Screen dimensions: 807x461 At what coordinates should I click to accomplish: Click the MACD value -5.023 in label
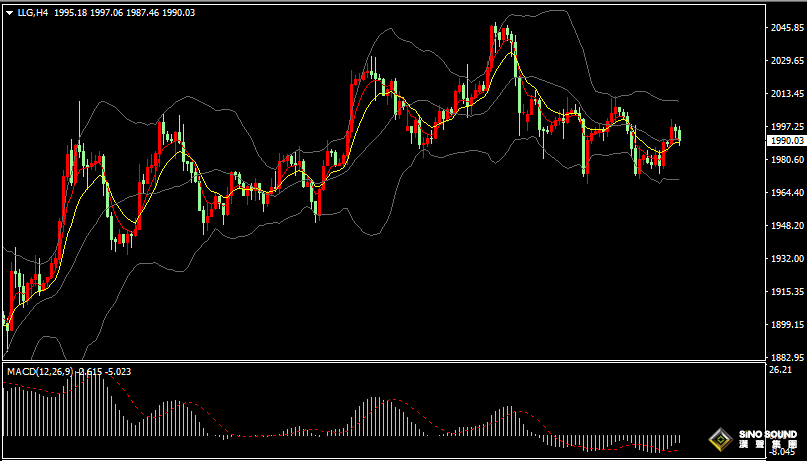pyautogui.click(x=117, y=371)
